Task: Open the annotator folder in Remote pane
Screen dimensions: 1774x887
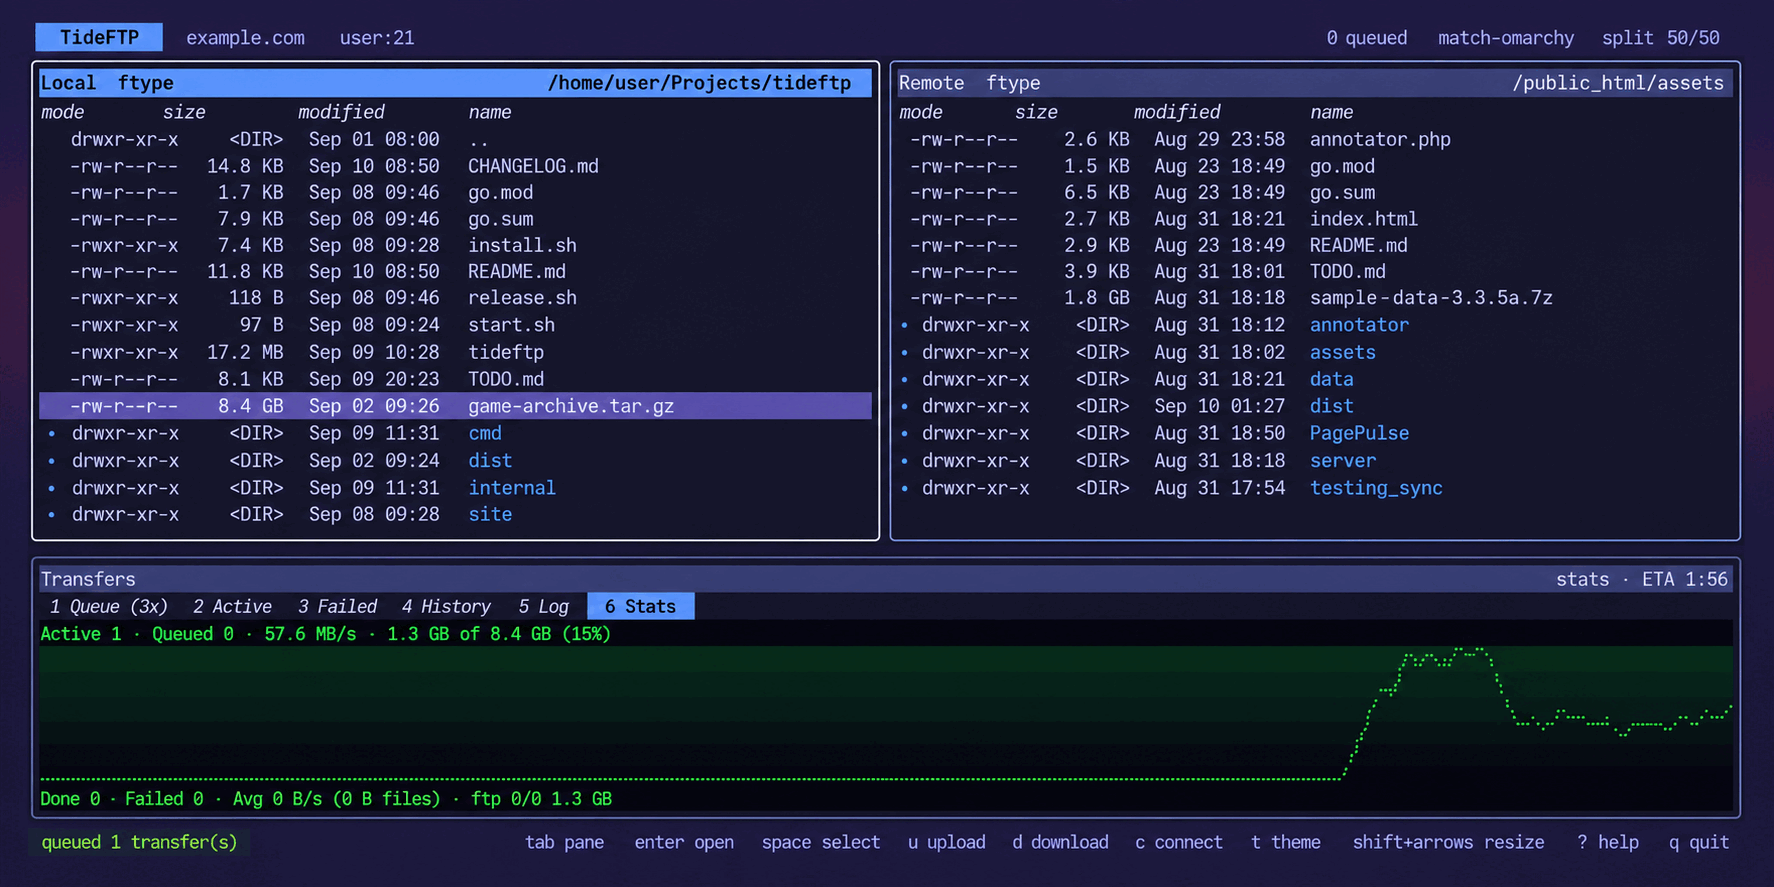Action: click(1315, 325)
